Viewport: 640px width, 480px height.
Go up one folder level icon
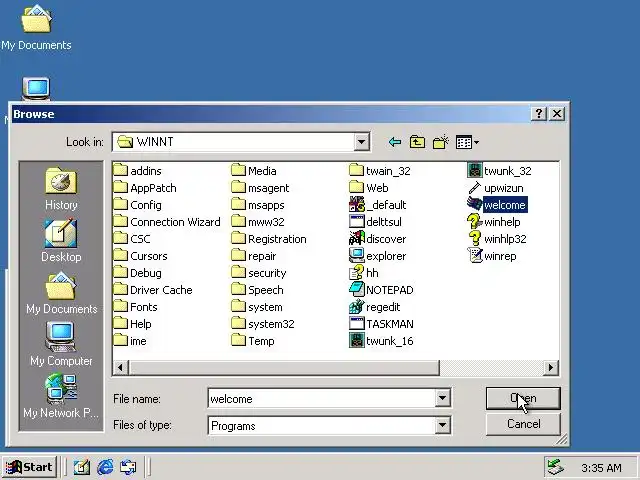tap(417, 142)
